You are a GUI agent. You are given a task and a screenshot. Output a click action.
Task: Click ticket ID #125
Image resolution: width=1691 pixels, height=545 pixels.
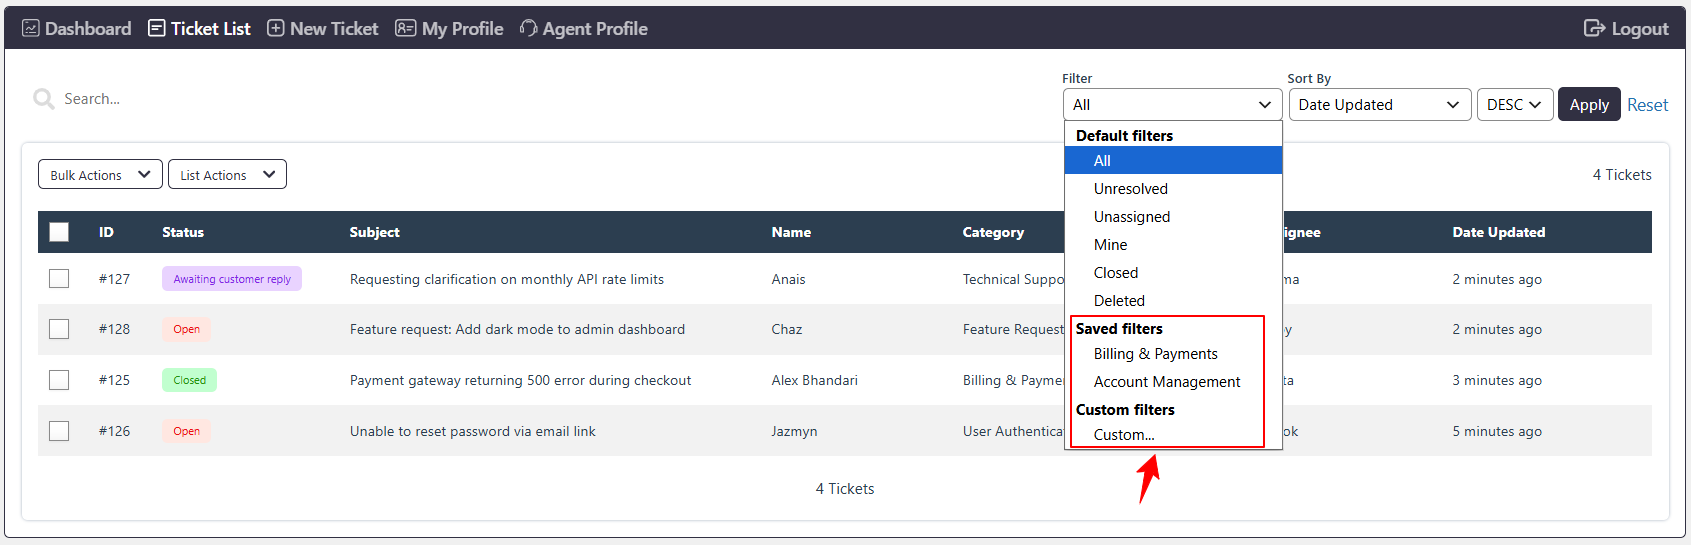pyautogui.click(x=114, y=380)
